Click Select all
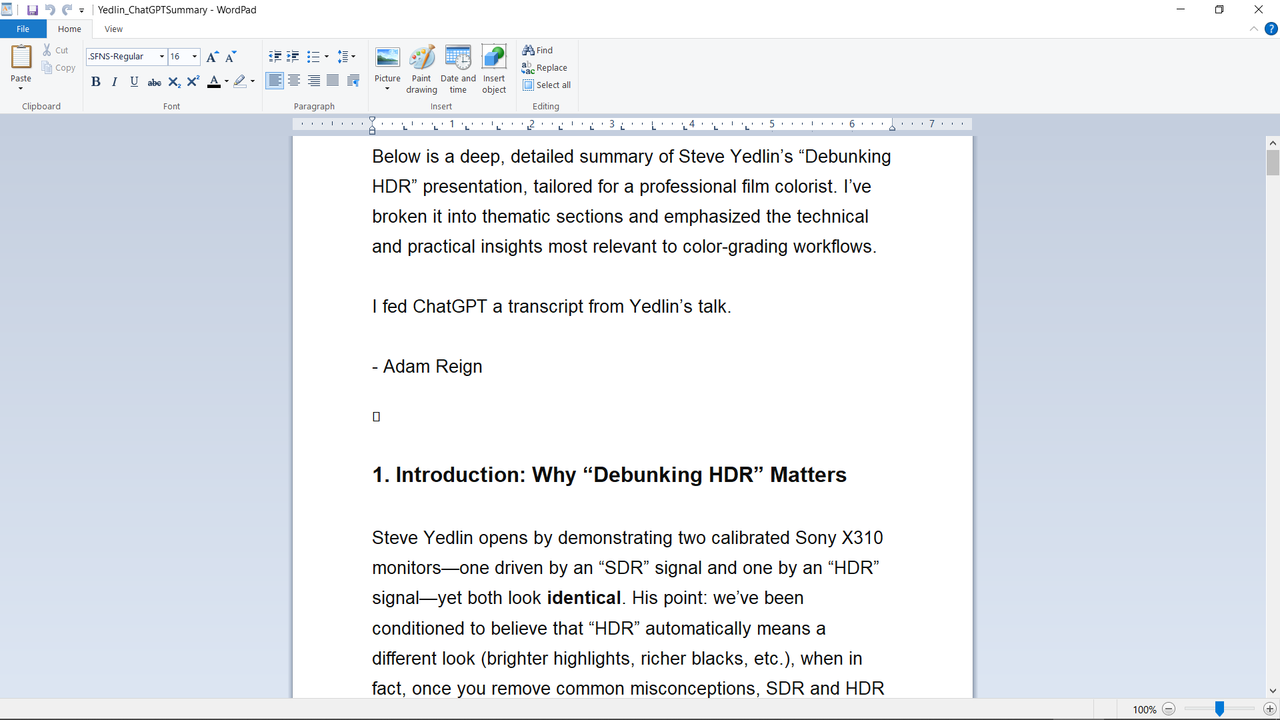The width and height of the screenshot is (1280, 720). click(x=547, y=85)
